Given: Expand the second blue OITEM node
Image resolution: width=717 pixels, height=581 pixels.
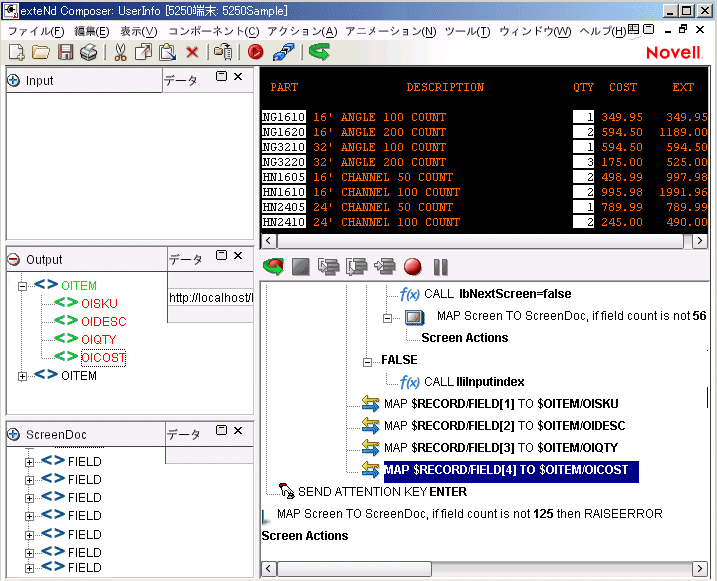Looking at the screenshot, I should tap(24, 376).
